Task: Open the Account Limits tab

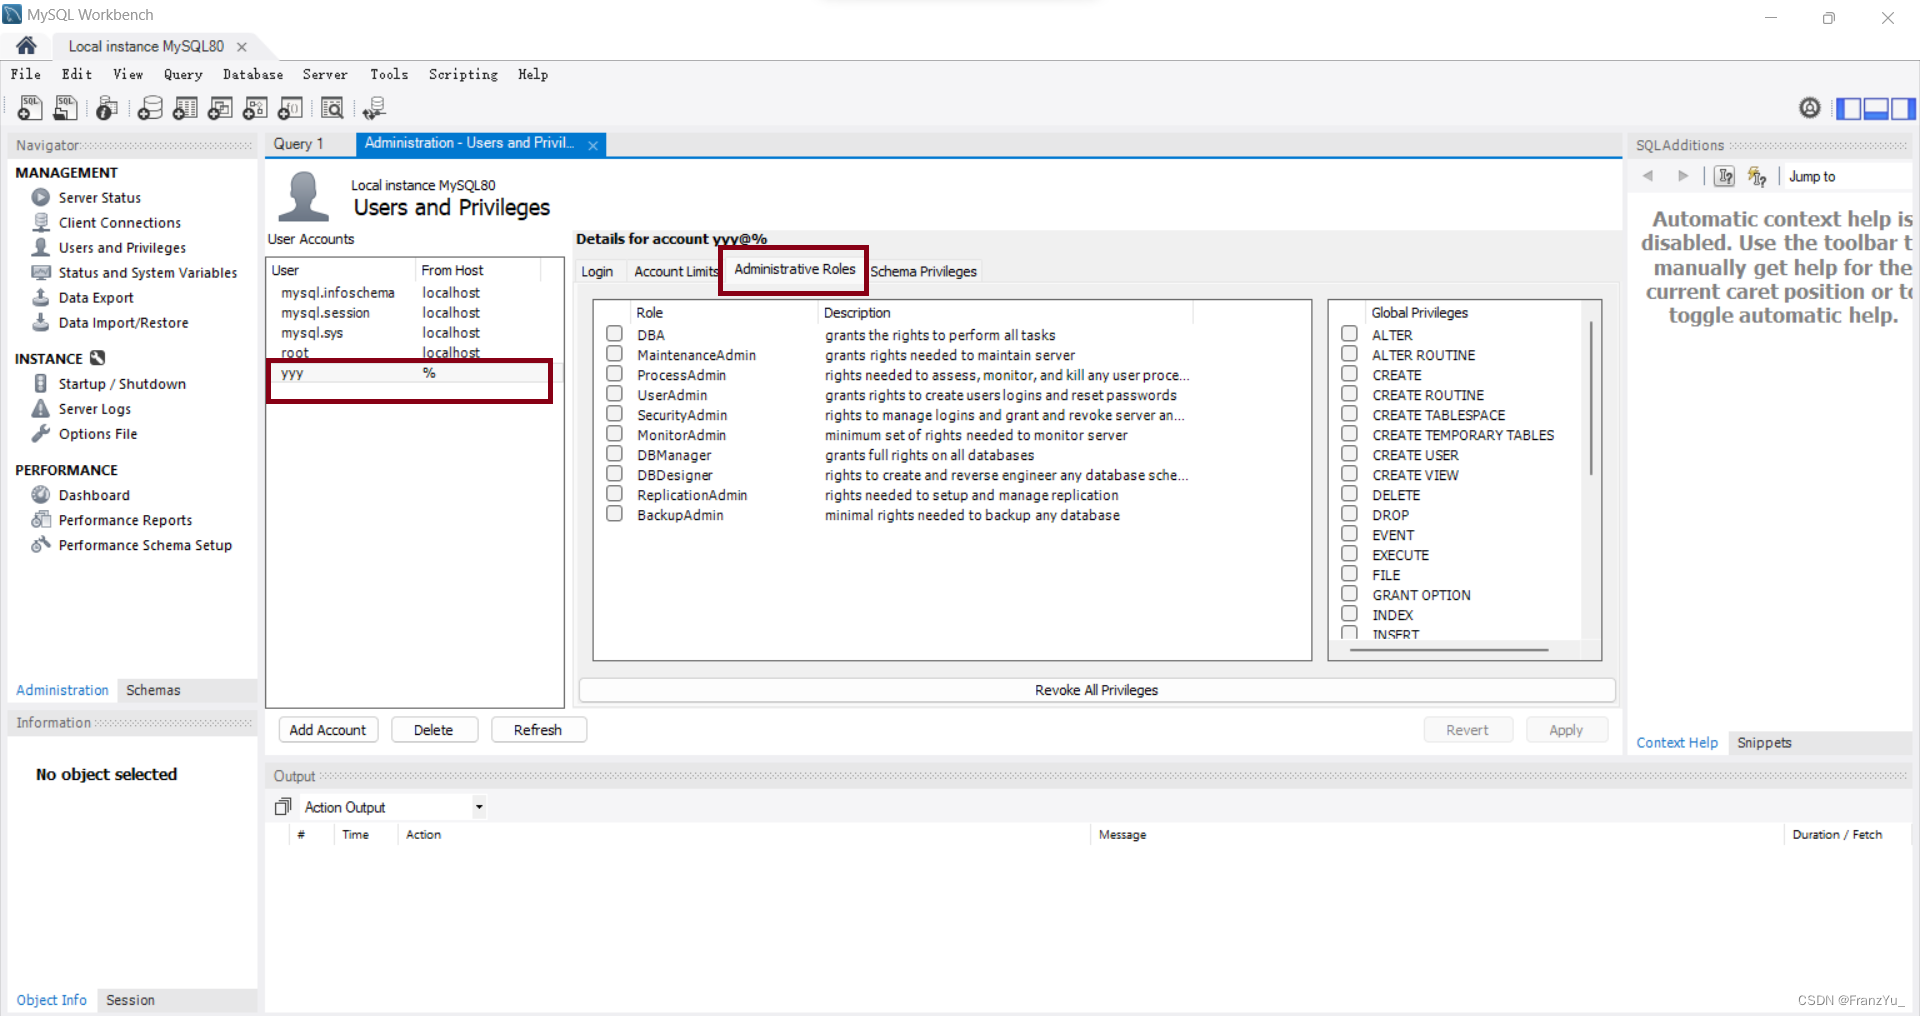Action: [x=676, y=271]
